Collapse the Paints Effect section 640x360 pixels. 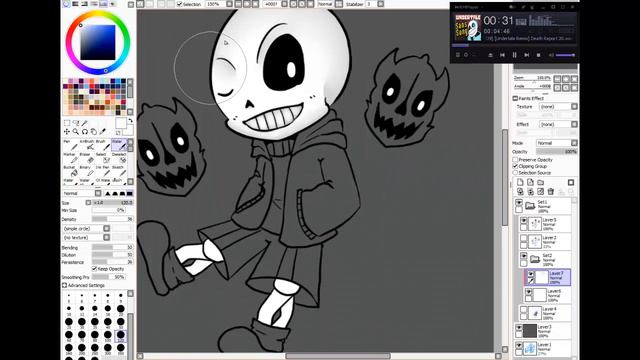point(515,98)
